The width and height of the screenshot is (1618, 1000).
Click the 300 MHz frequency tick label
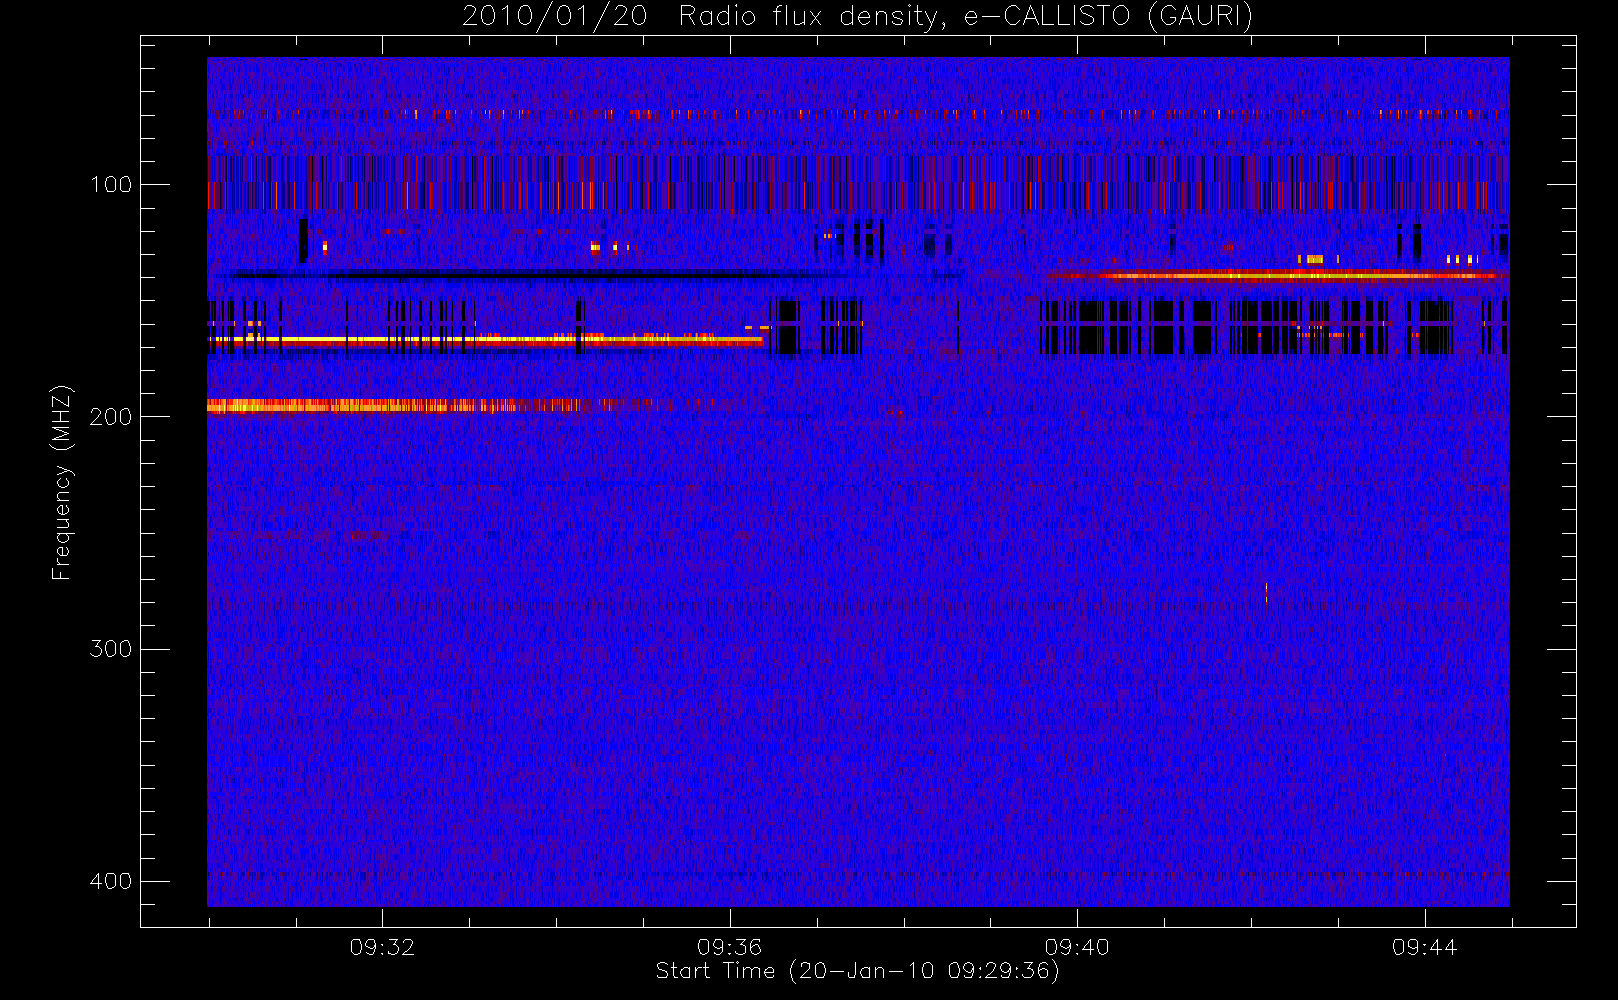click(x=110, y=649)
